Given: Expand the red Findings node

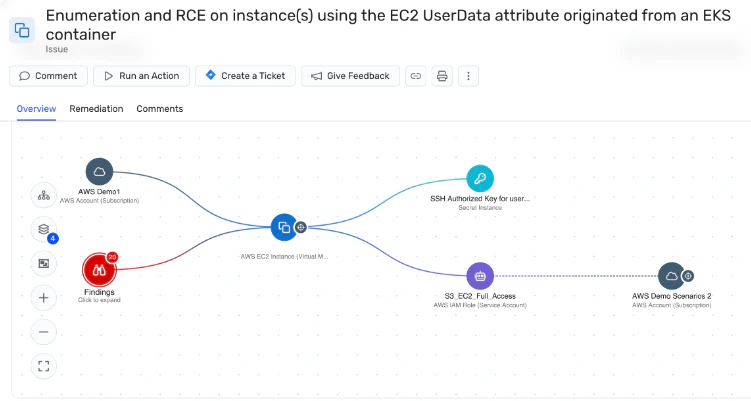Looking at the screenshot, I should (99, 270).
